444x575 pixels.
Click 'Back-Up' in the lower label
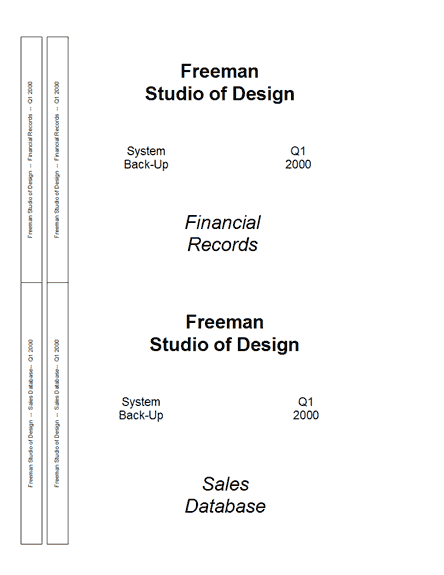(x=141, y=415)
